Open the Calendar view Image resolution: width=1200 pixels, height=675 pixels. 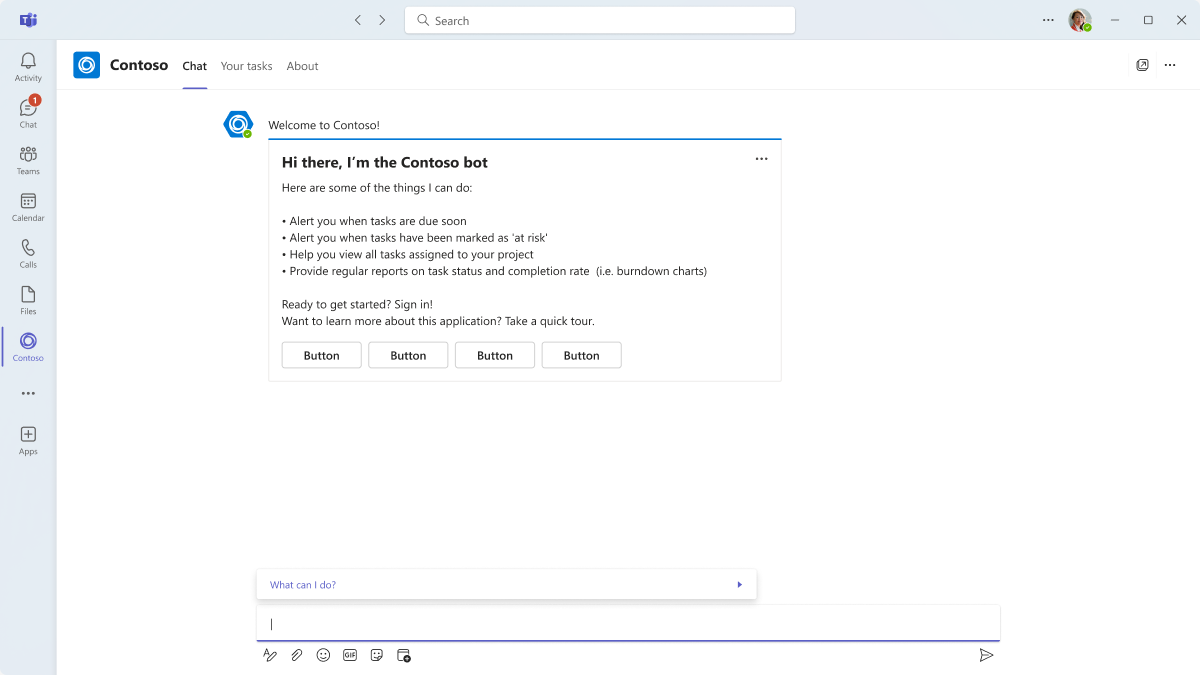(28, 207)
